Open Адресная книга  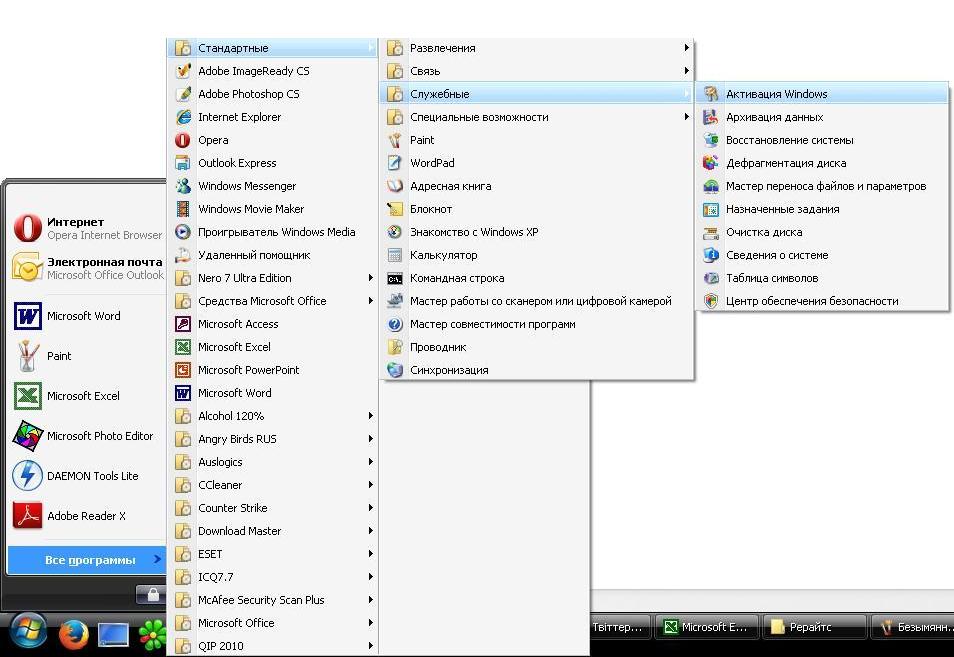coord(537,186)
